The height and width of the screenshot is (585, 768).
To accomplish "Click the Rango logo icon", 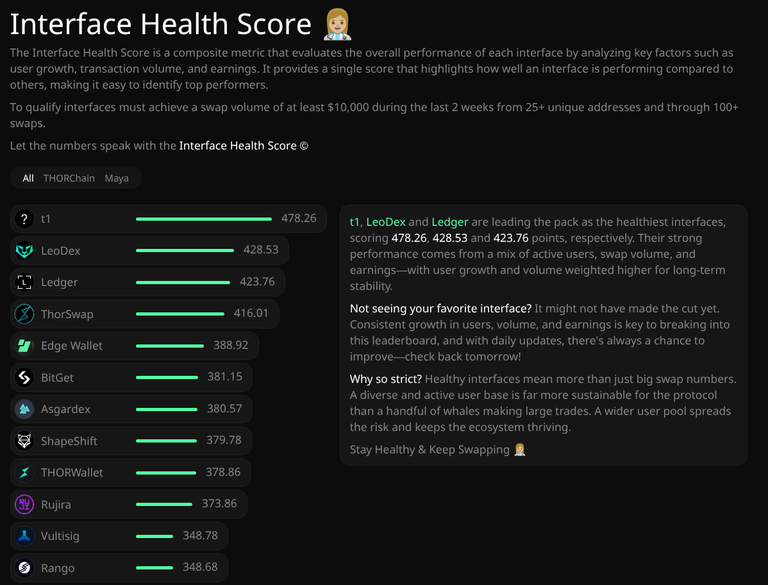I will click(x=24, y=568).
